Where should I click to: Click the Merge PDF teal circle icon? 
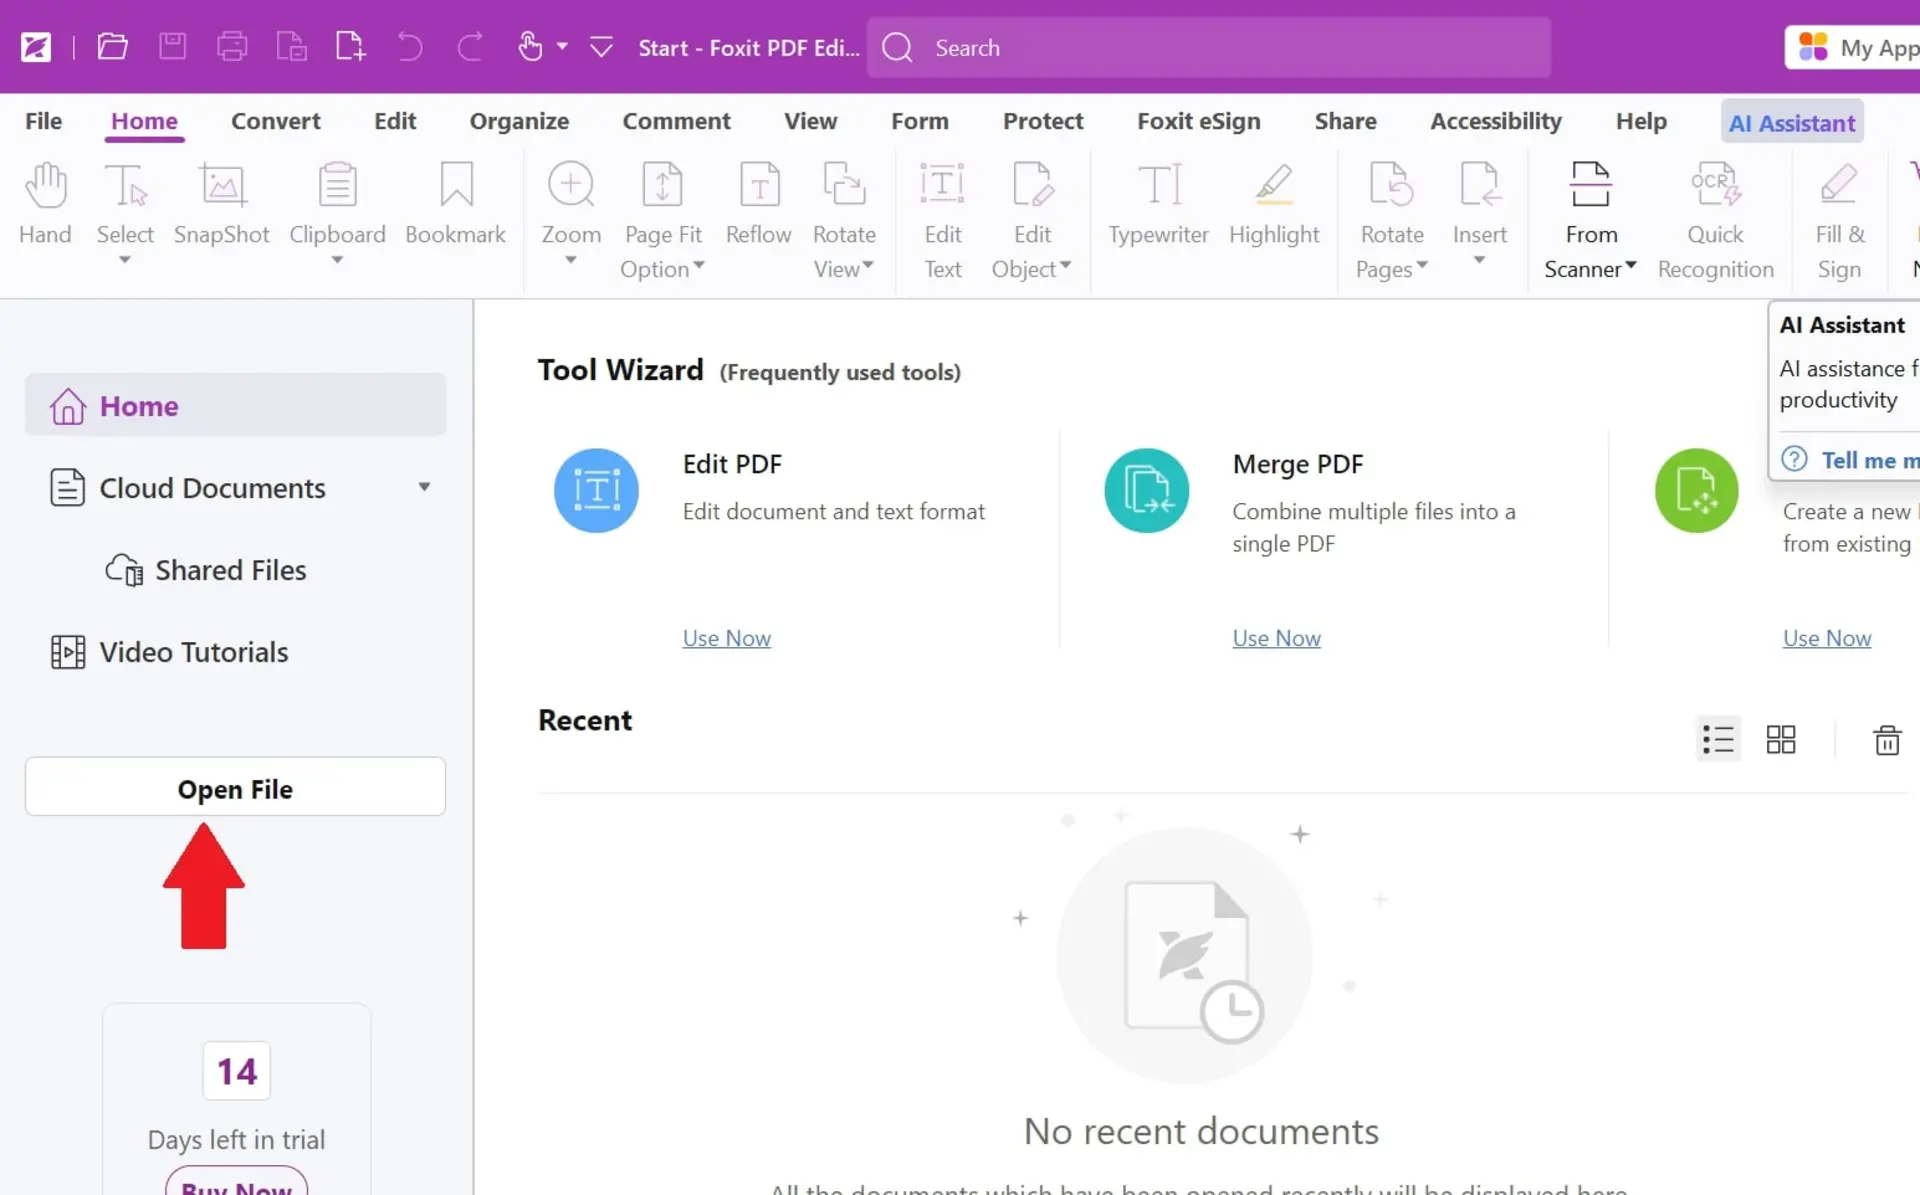[x=1146, y=490]
